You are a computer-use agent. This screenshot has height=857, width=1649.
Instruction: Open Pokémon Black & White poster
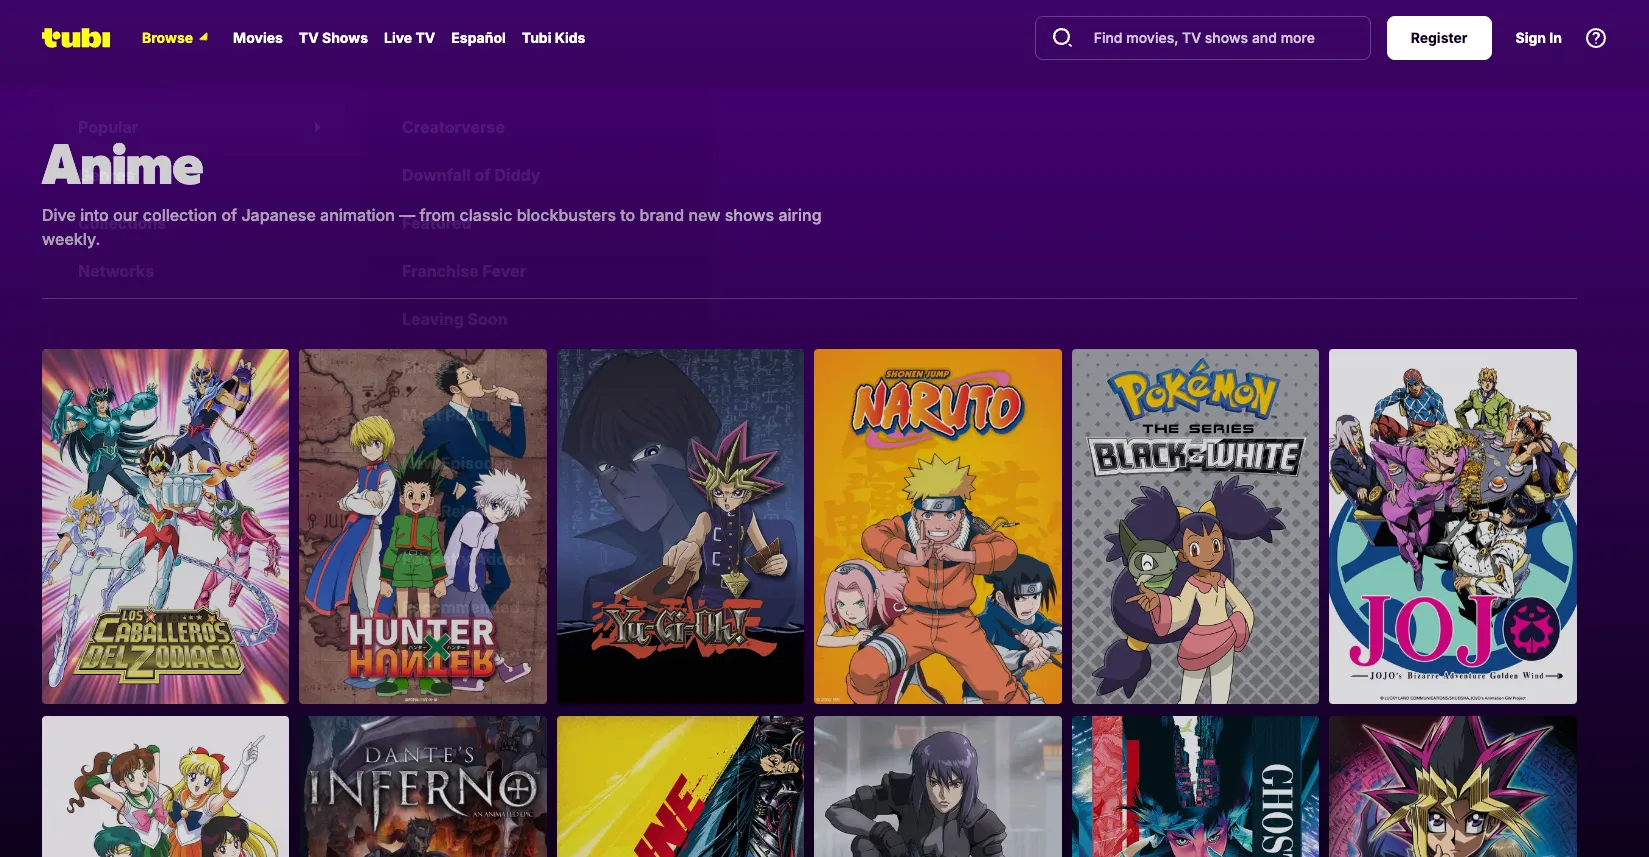point(1195,526)
